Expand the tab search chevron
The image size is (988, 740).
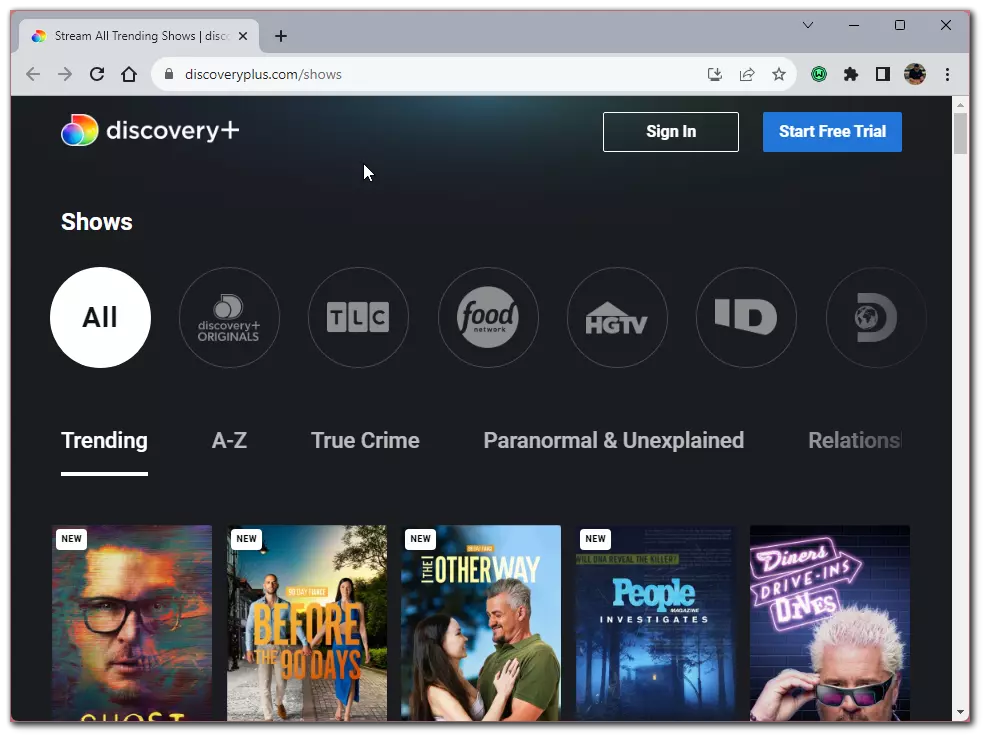tap(808, 25)
